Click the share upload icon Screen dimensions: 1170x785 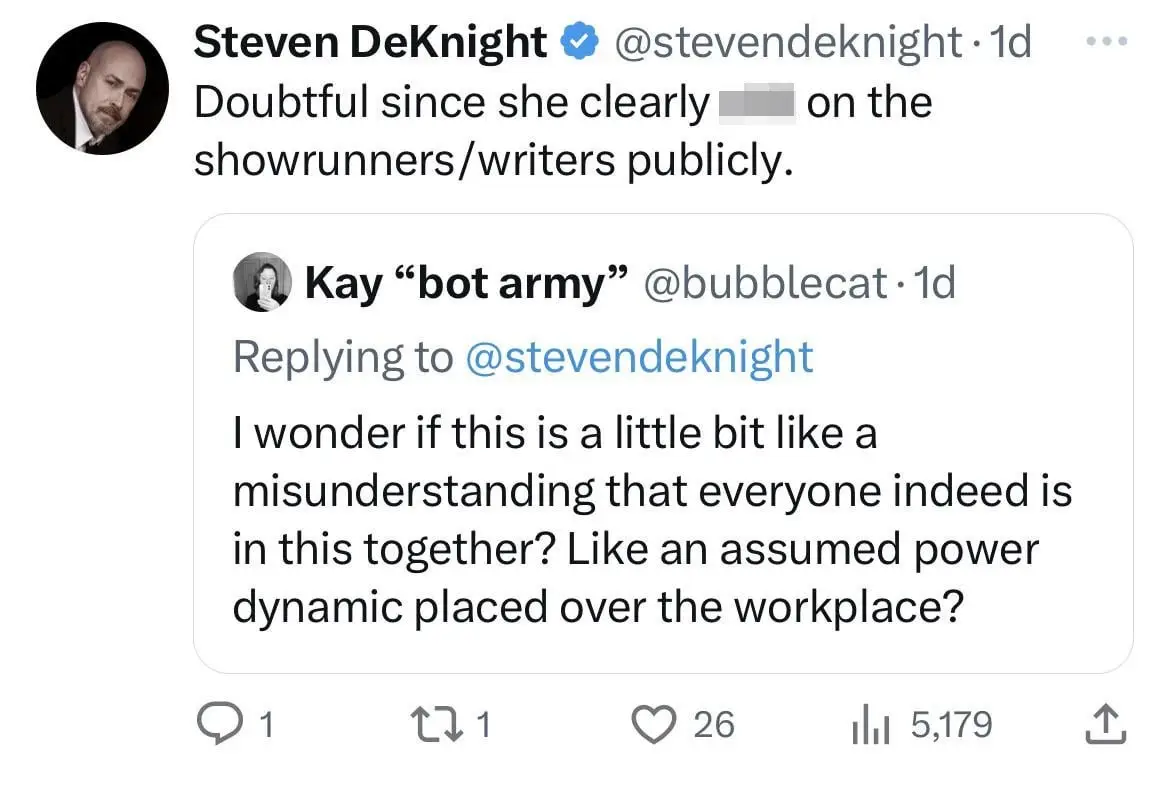[x=1104, y=723]
